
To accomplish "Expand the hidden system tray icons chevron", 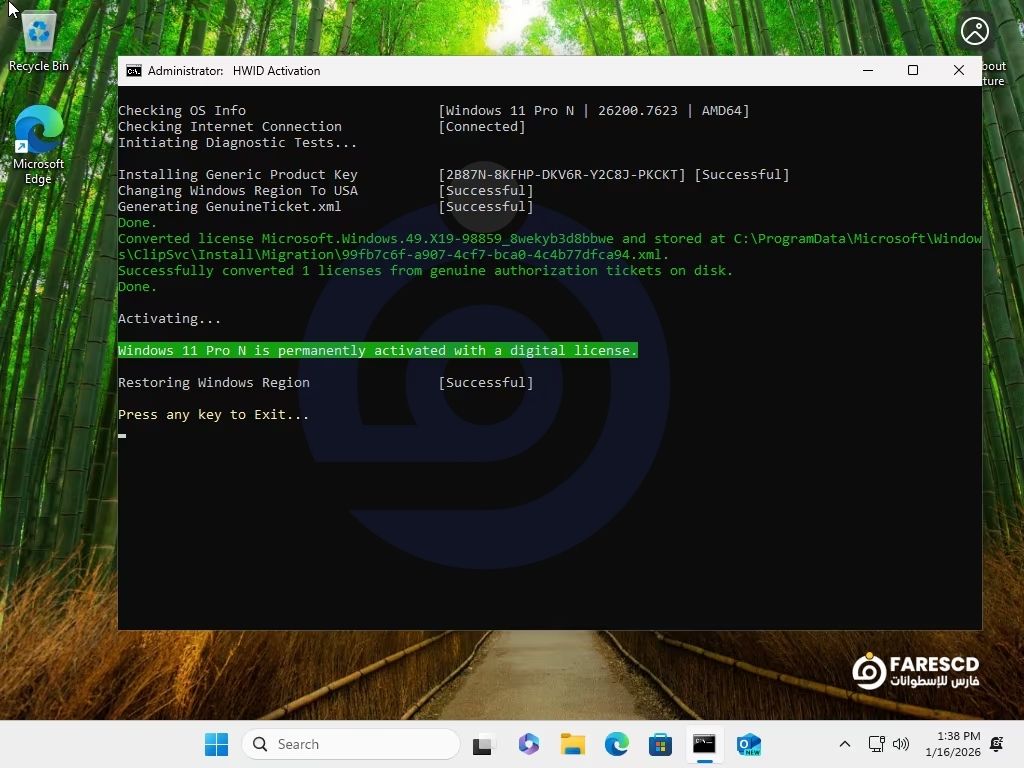I will 844,744.
